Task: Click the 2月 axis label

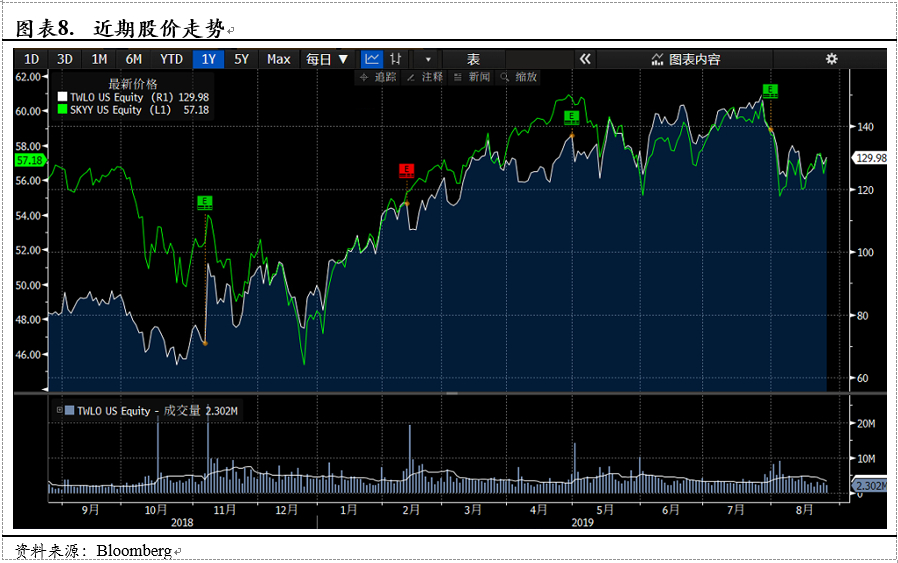Action: pos(411,509)
